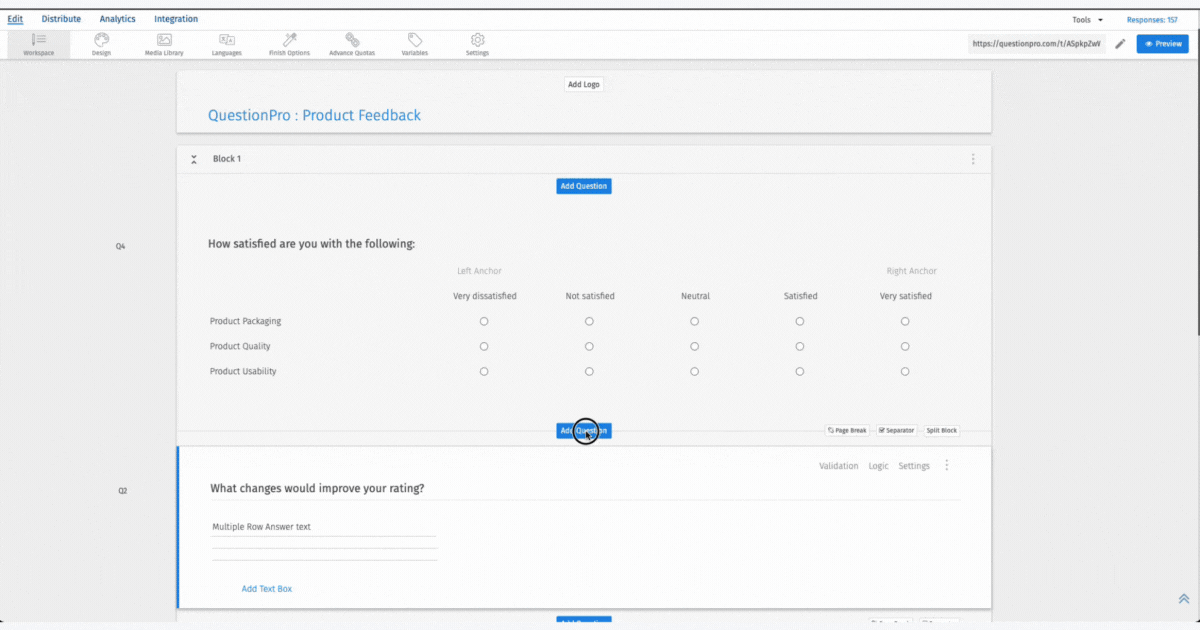This screenshot has width=1200, height=630.
Task: Open survey Settings gear in toolbar
Action: point(478,43)
